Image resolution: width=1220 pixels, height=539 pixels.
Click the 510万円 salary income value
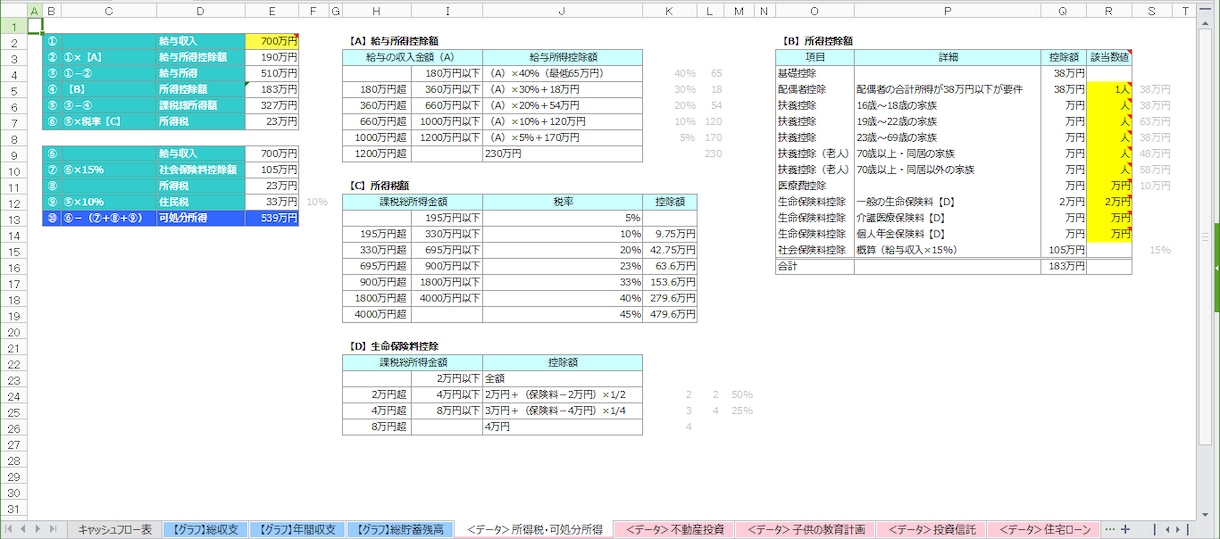tap(272, 74)
